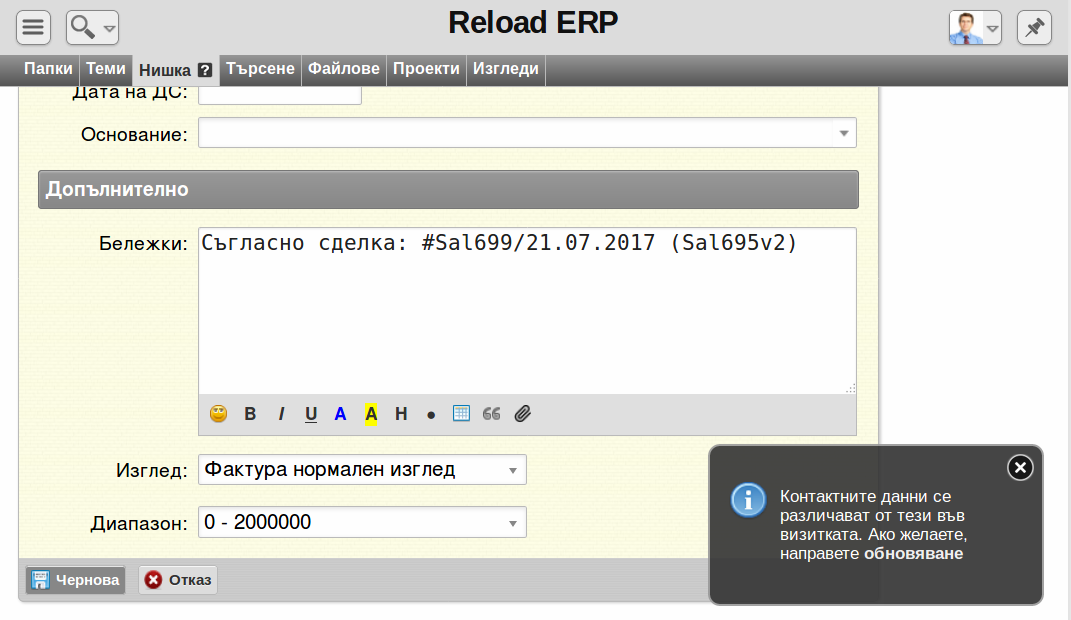Insert an emoticon via smiley icon
This screenshot has width=1071, height=620.
click(219, 414)
